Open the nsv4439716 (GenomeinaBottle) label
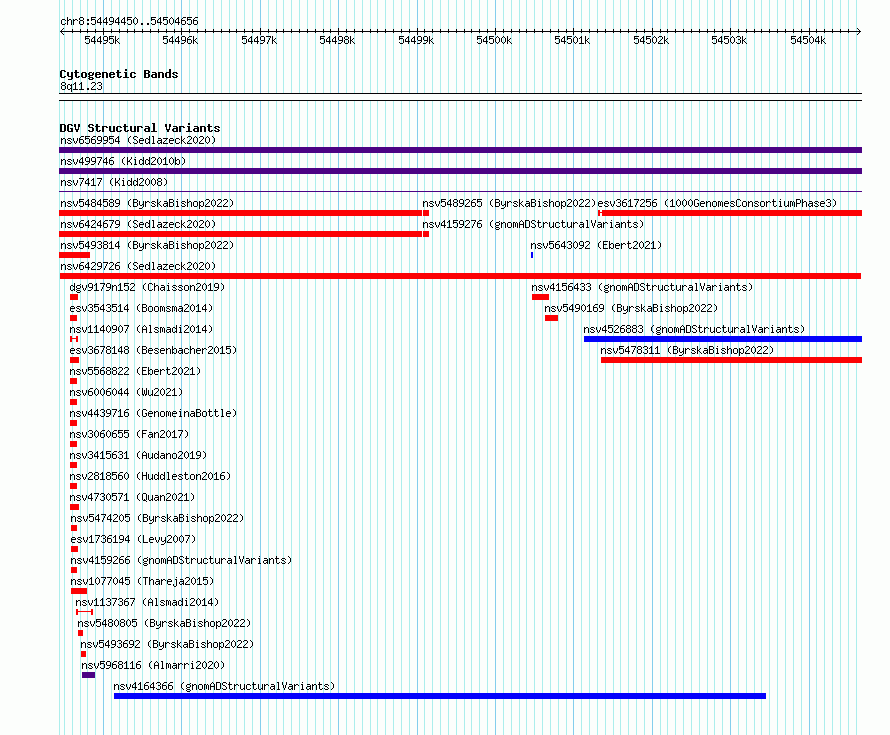 (153, 413)
